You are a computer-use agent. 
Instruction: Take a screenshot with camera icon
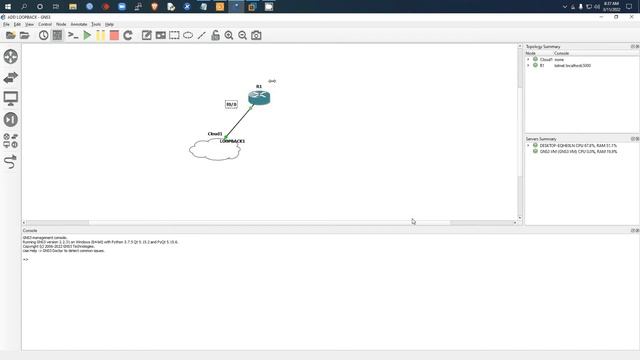256,36
